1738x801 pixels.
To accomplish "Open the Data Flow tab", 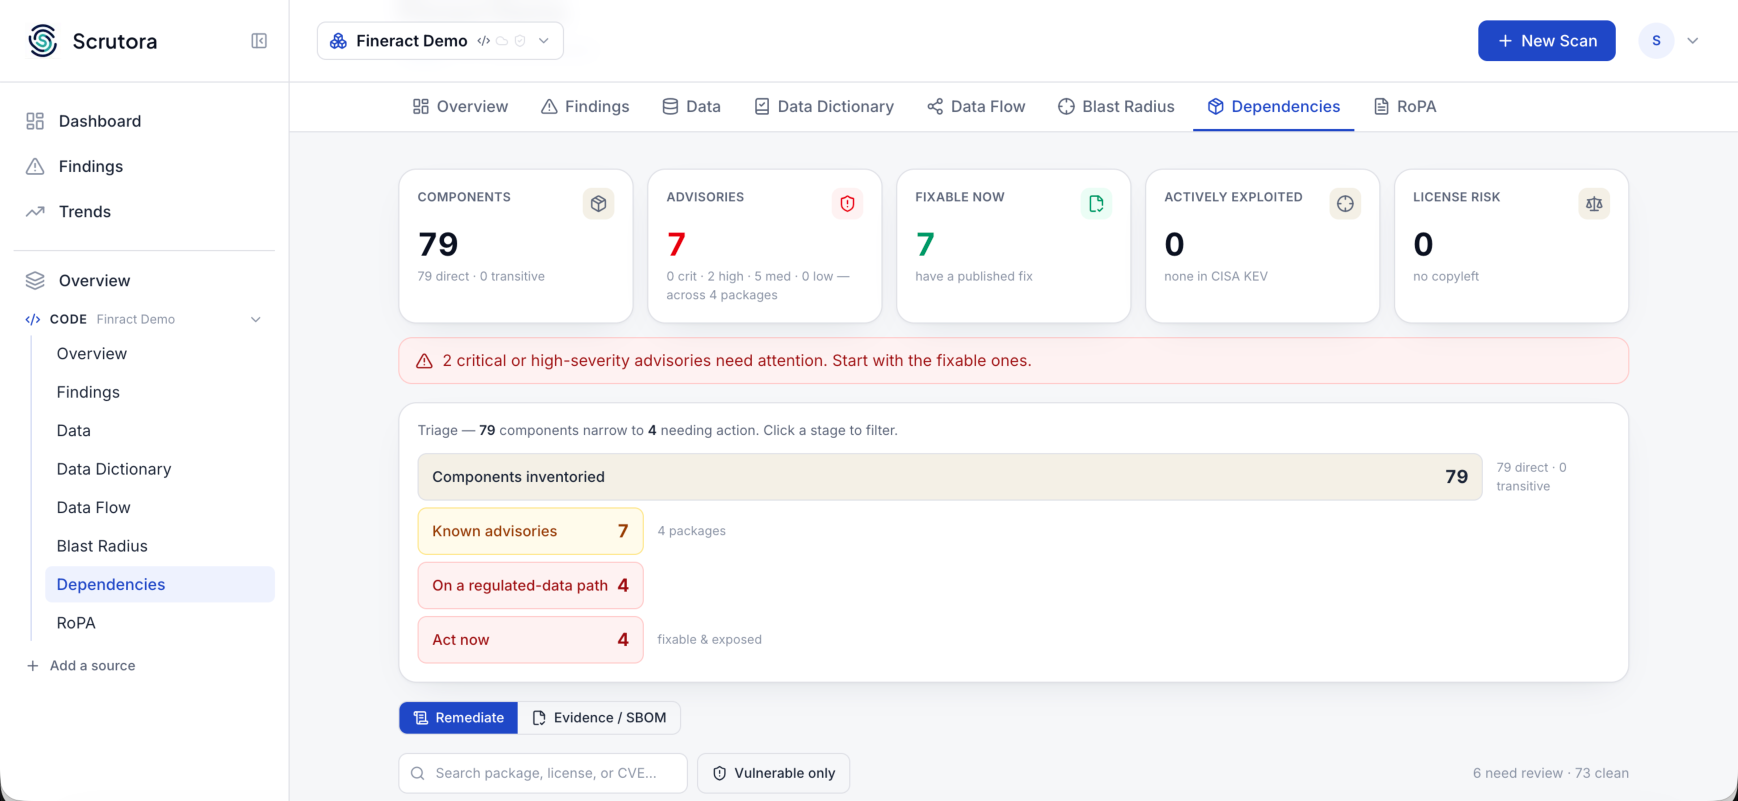I will tap(976, 107).
